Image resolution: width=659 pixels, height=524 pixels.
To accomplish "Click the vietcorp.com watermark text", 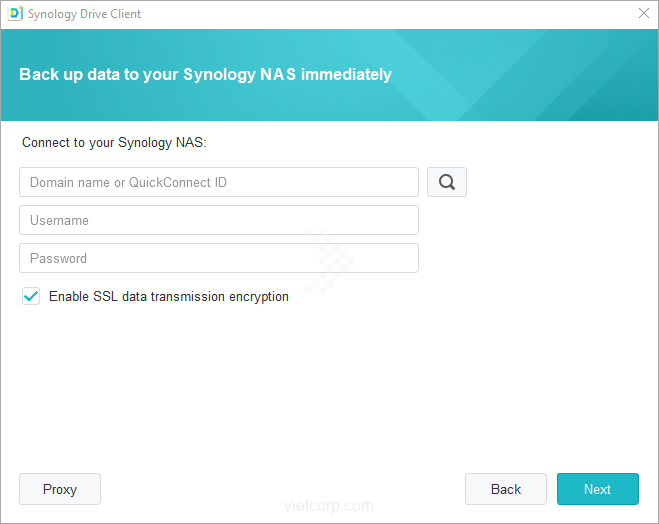I will click(328, 506).
